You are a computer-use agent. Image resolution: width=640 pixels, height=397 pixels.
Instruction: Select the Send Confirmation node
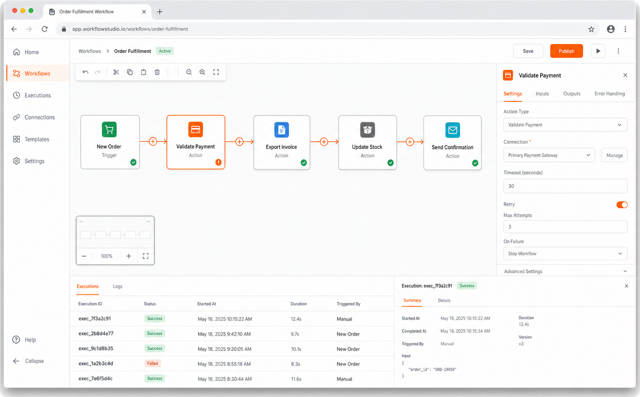pyautogui.click(x=452, y=142)
